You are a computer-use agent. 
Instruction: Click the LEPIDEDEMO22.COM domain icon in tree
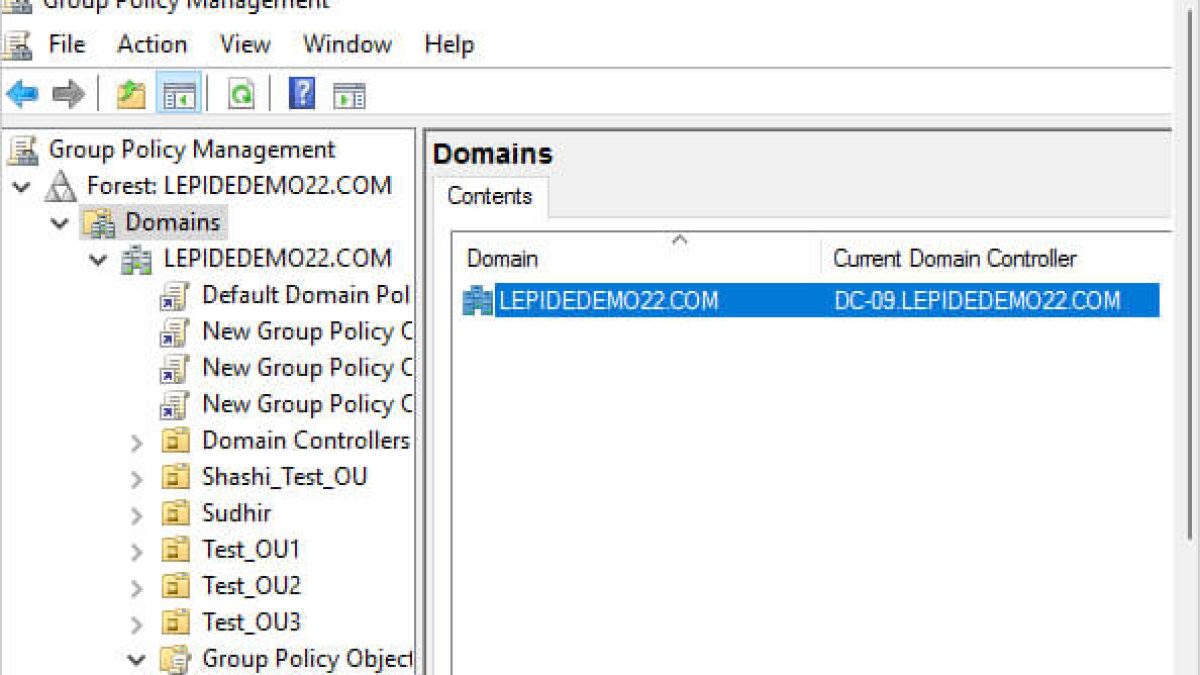(137, 259)
